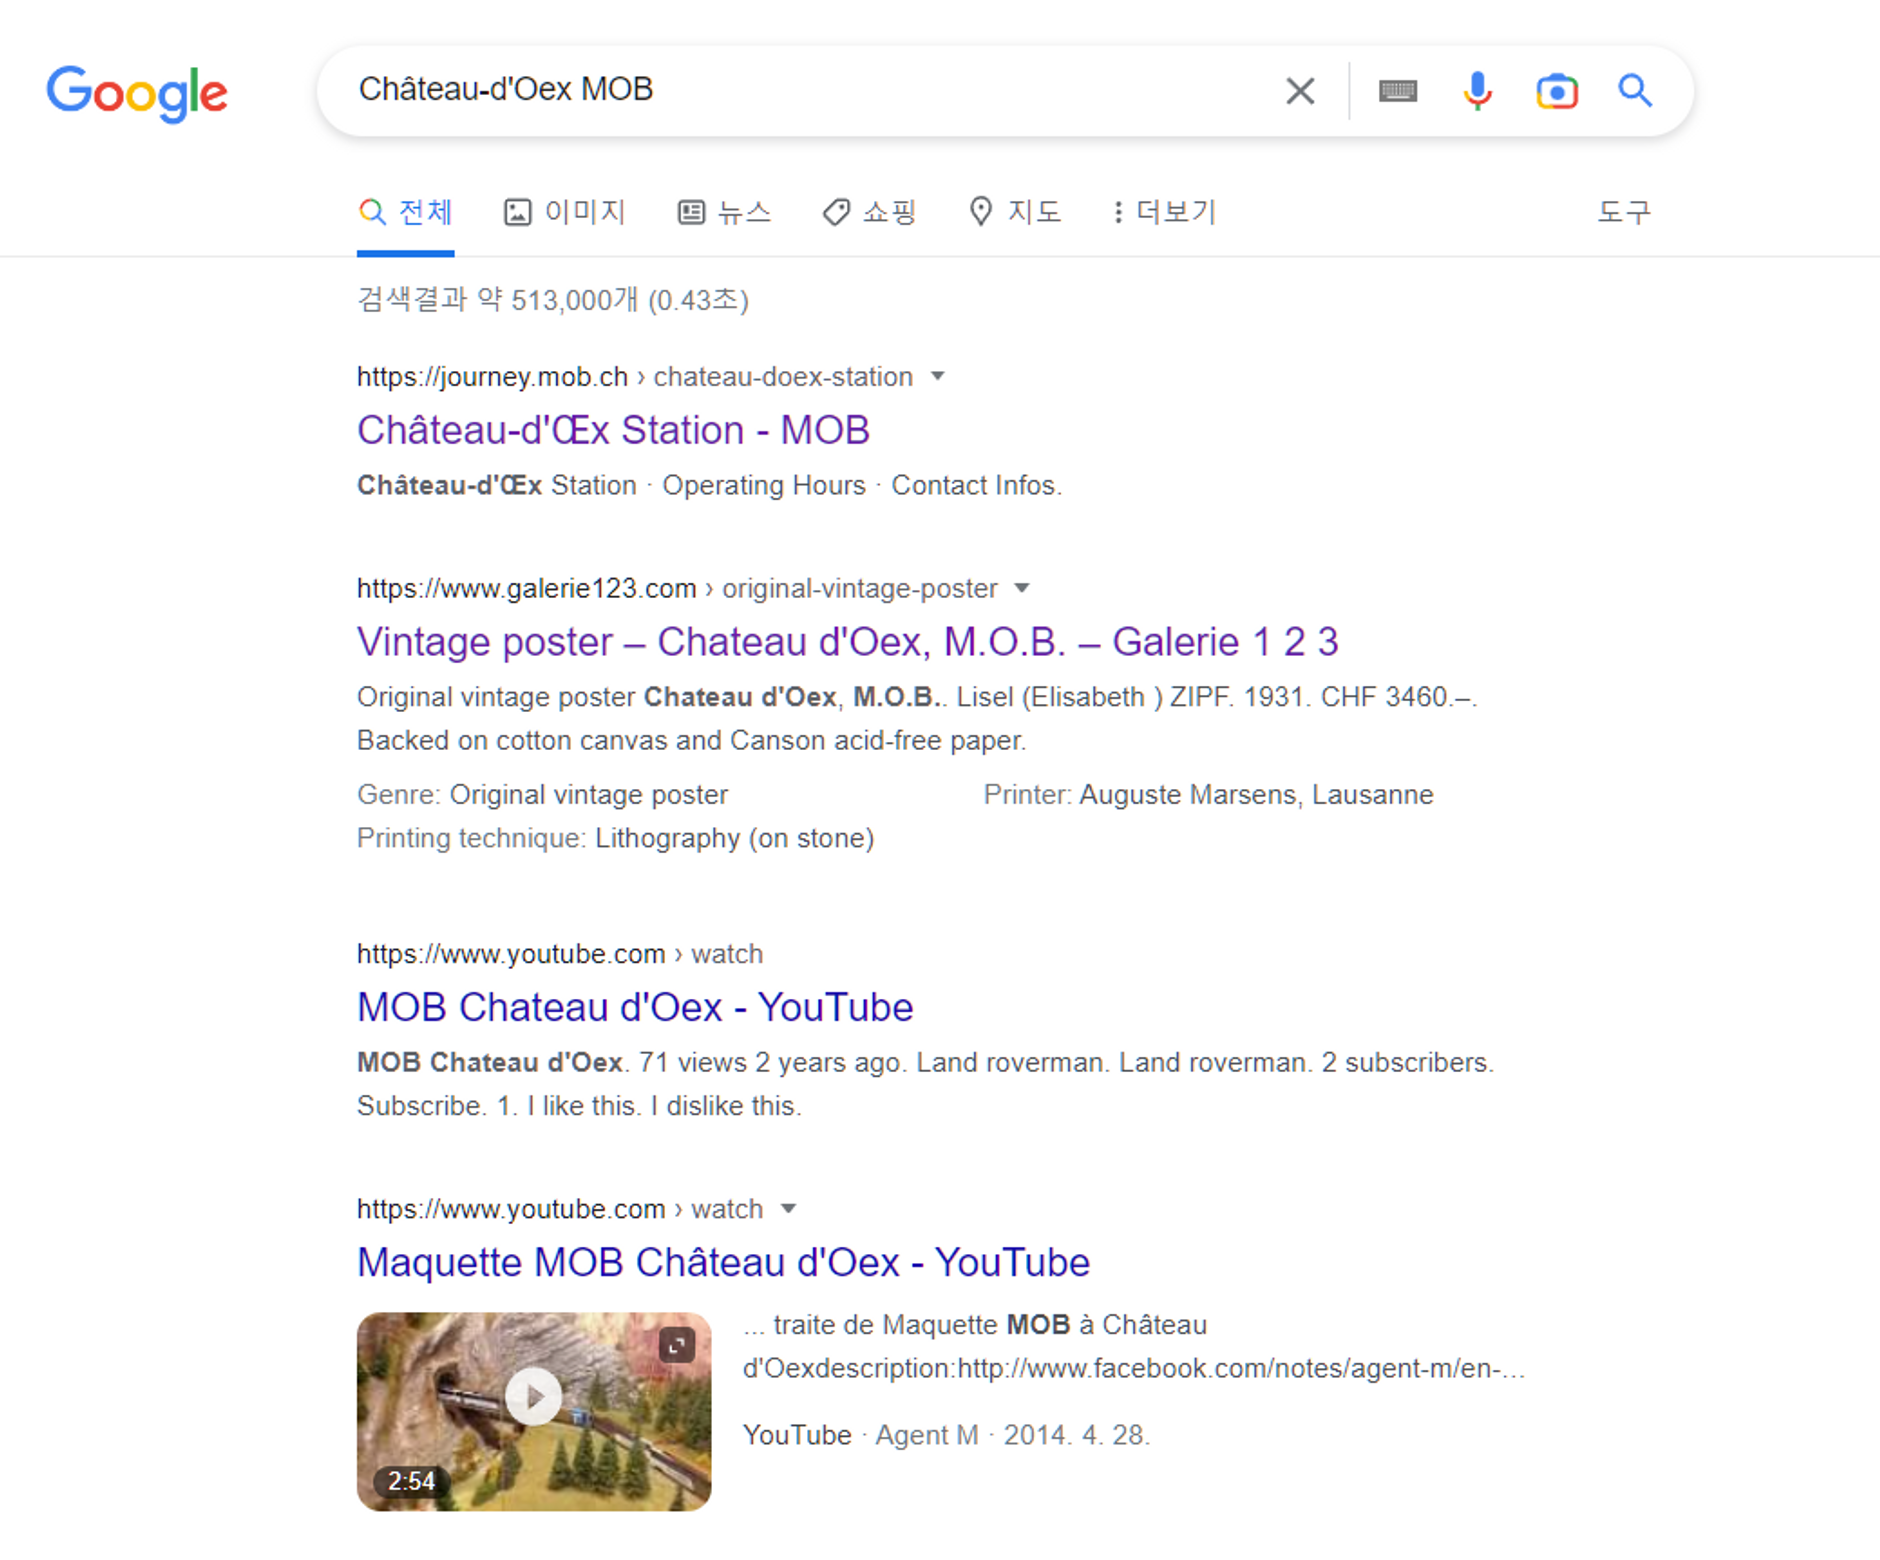Open Vintage poster Galerie 1 2 3 result
Screen dimensions: 1880x1560
click(847, 642)
